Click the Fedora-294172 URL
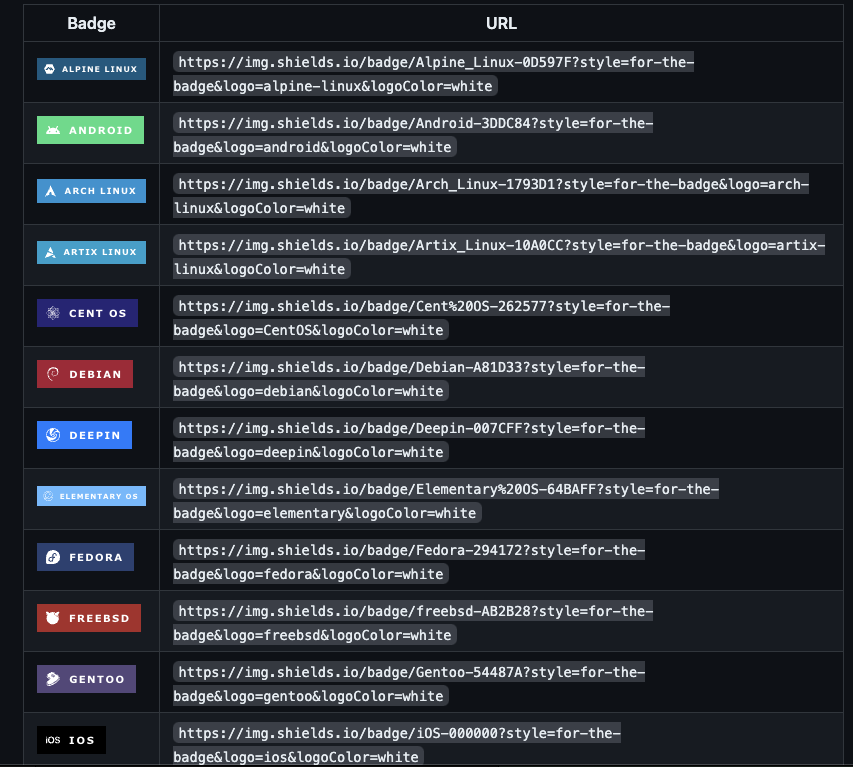This screenshot has width=853, height=767. click(x=409, y=561)
